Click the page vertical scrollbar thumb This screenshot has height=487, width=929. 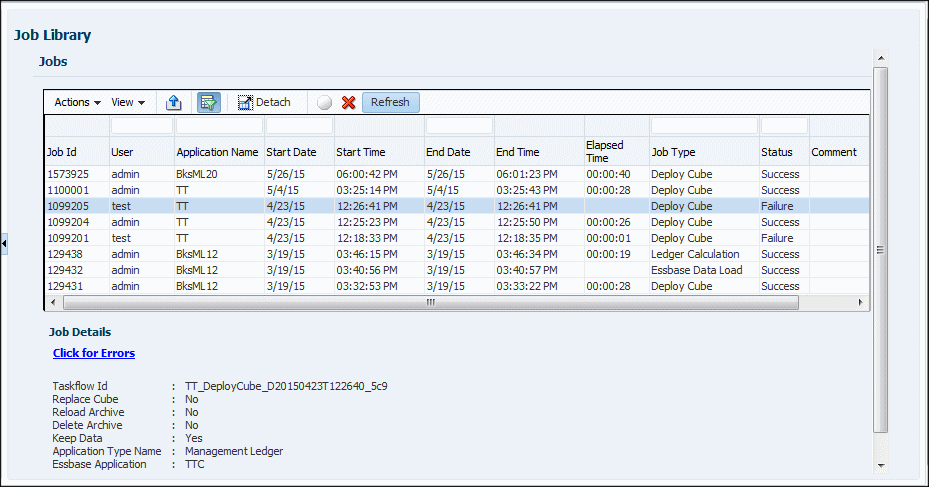click(881, 250)
